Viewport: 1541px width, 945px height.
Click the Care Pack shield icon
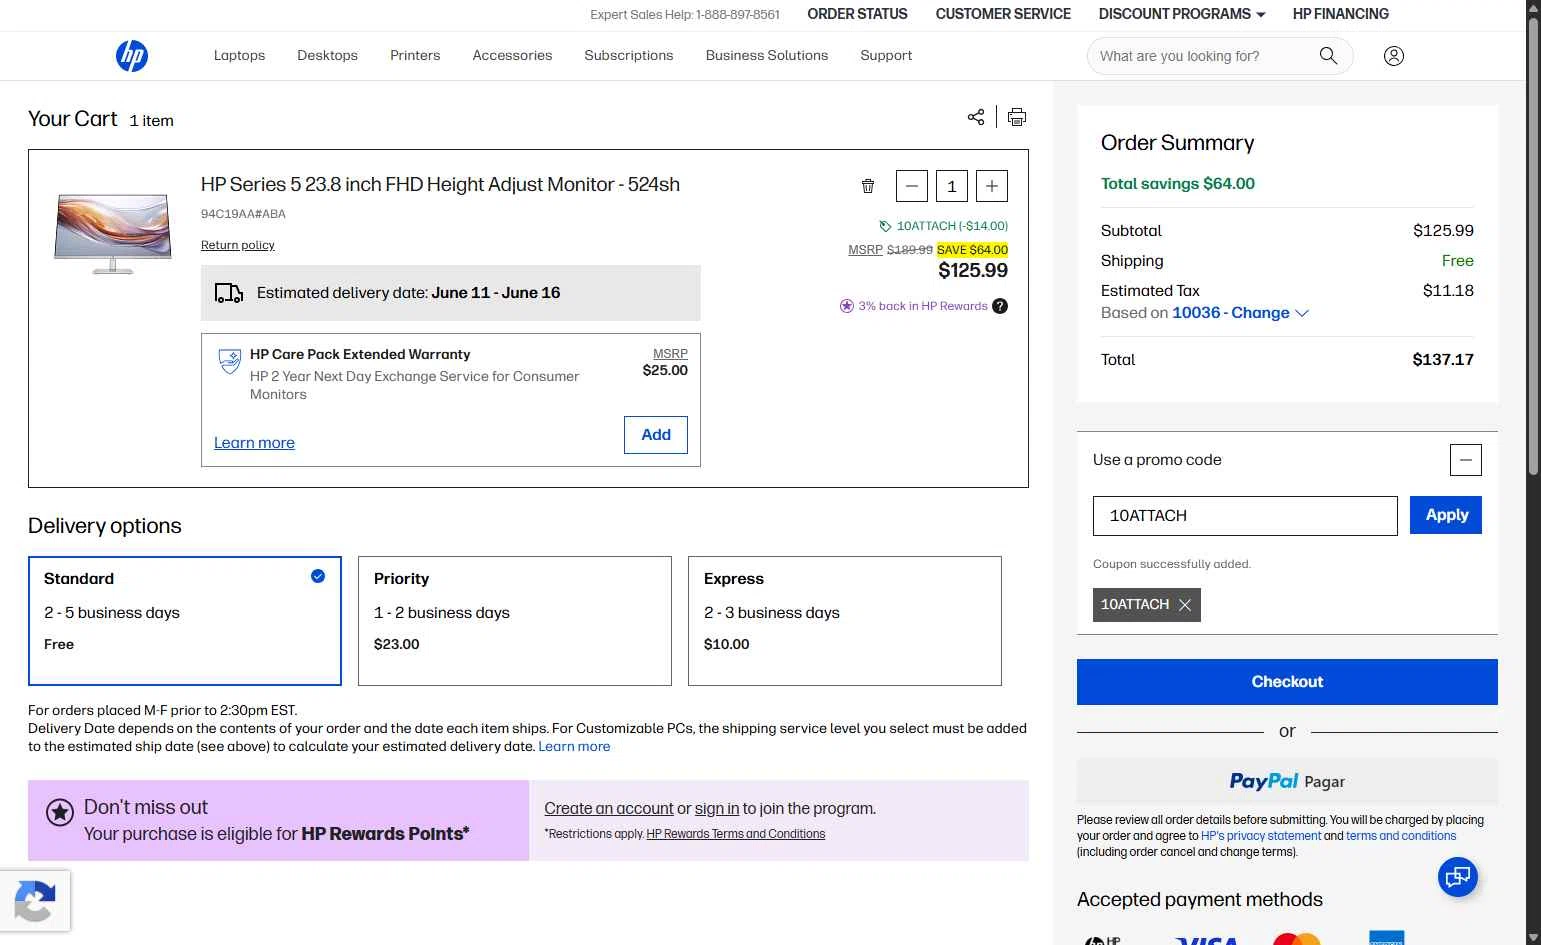[230, 361]
